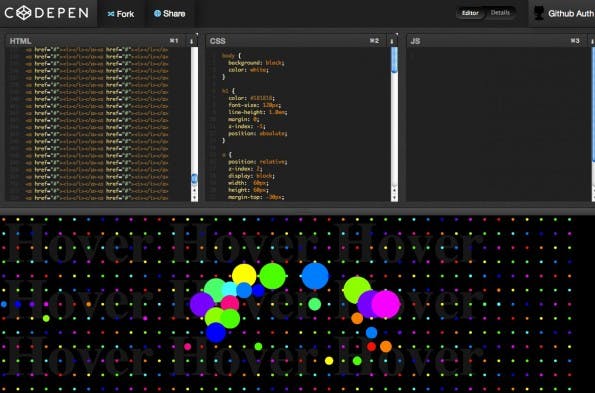Click the Fork button label
595x393 pixels.
pos(125,14)
